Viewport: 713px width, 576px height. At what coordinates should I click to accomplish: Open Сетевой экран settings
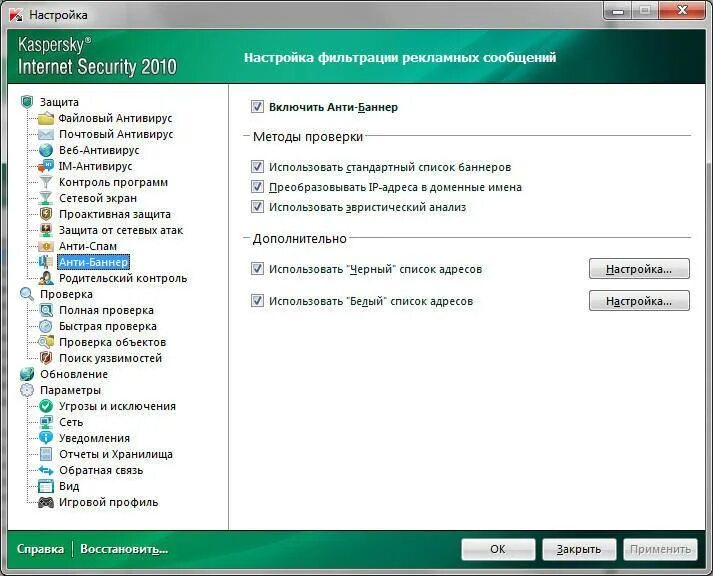[x=98, y=198]
